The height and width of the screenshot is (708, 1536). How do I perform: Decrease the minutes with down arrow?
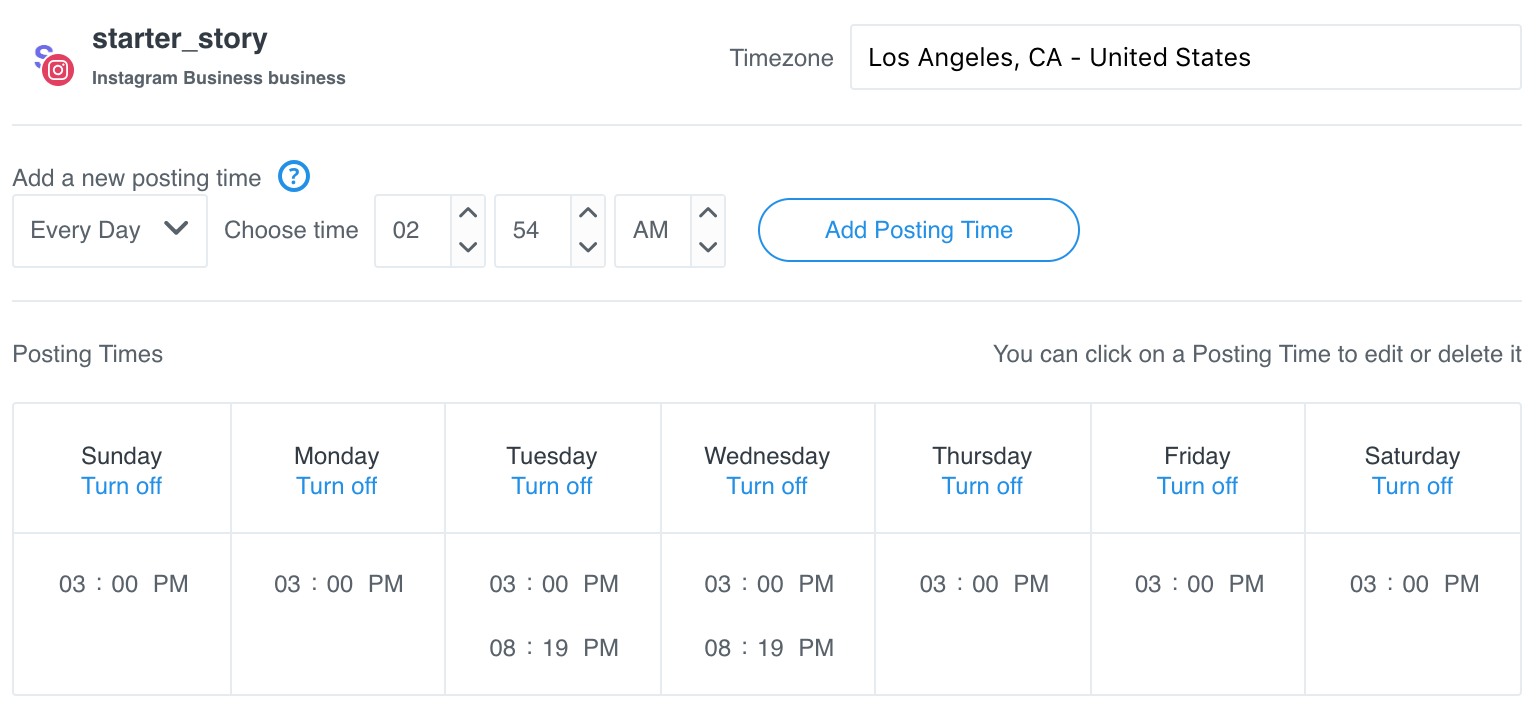click(588, 247)
